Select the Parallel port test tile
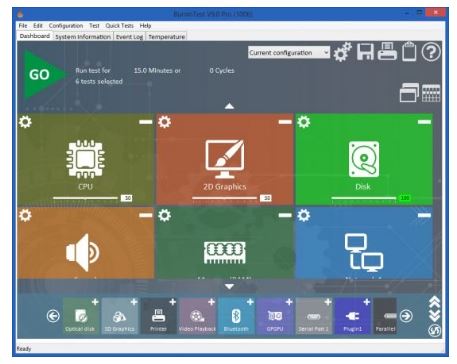 point(385,316)
